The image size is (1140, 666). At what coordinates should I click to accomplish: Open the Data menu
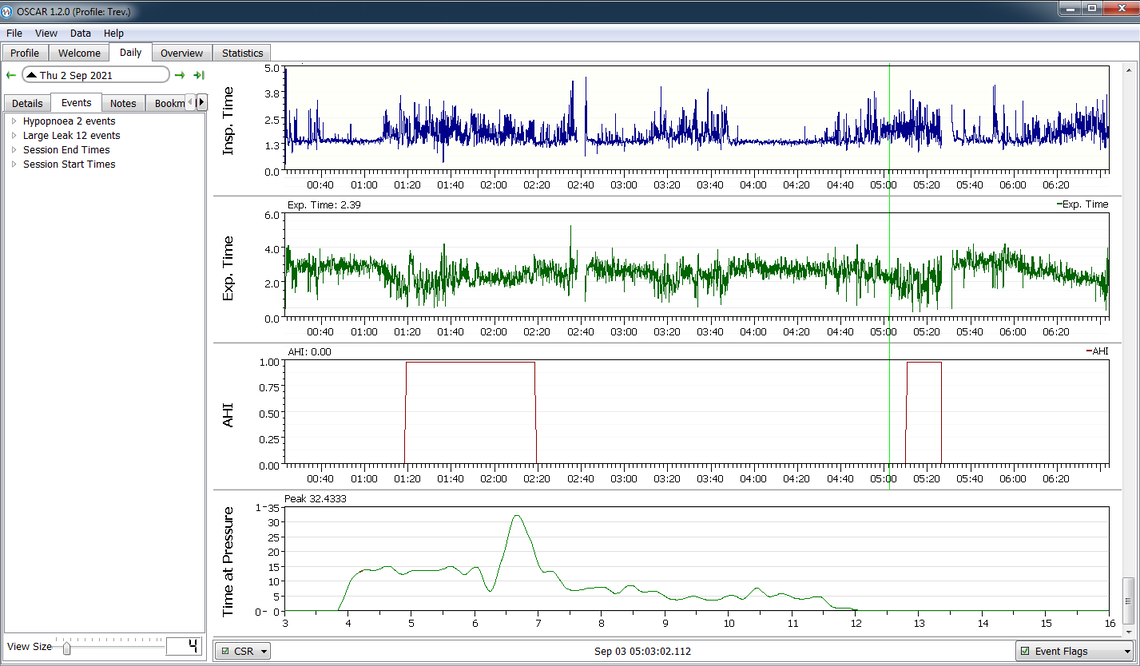pos(80,33)
